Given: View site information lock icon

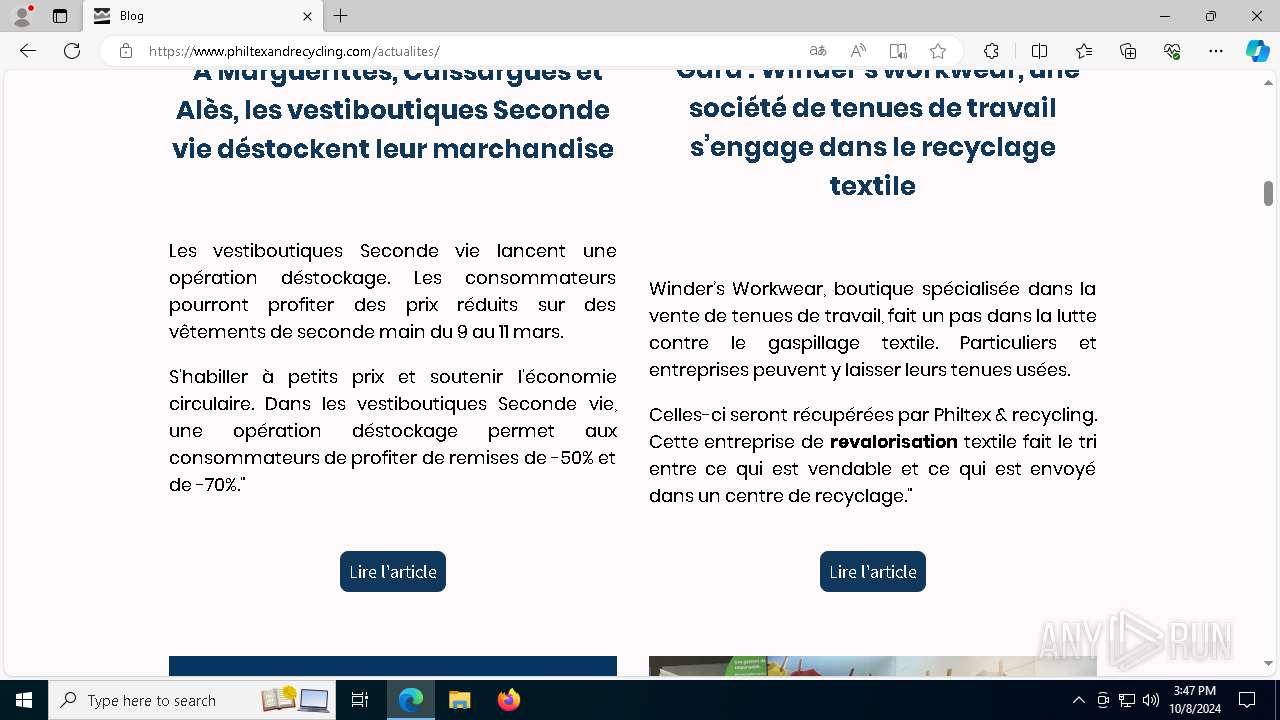Looking at the screenshot, I should (x=126, y=51).
